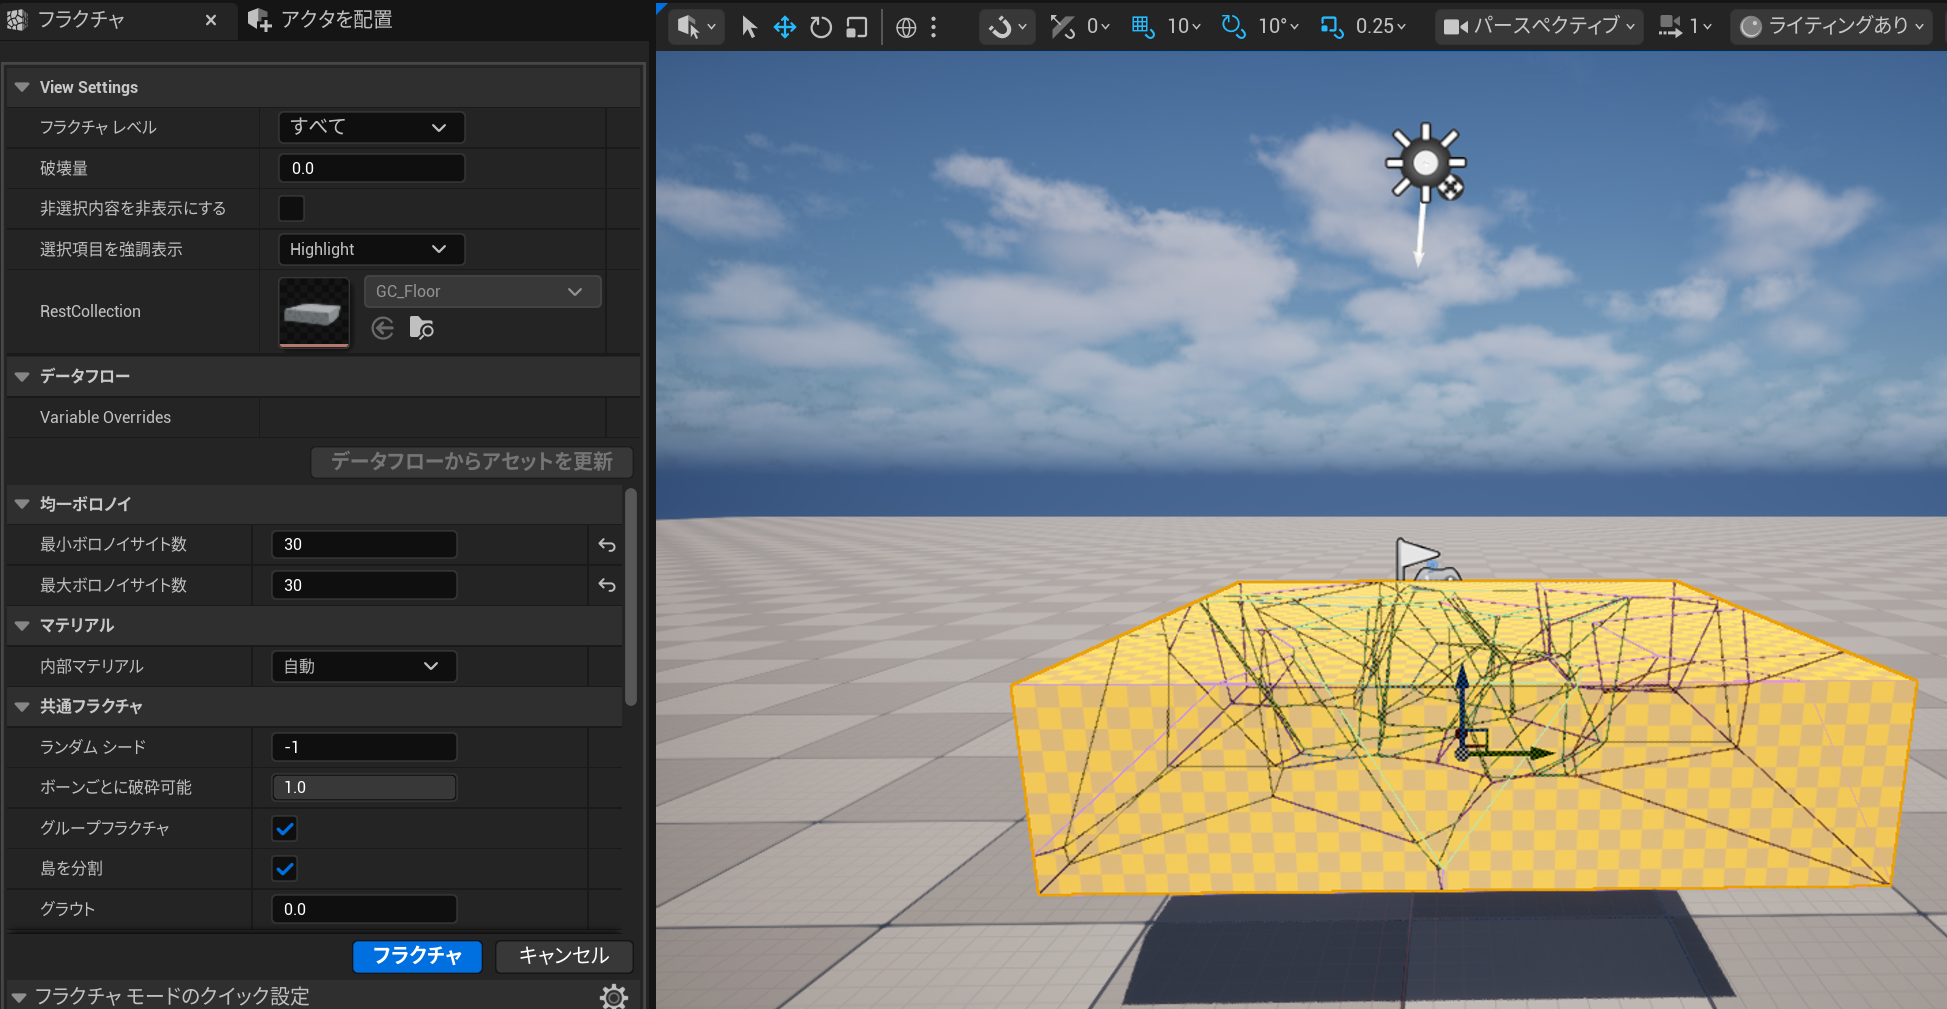This screenshot has height=1009, width=1947.
Task: Enable 非選択内容を非表示にする checkbox
Action: 291,208
